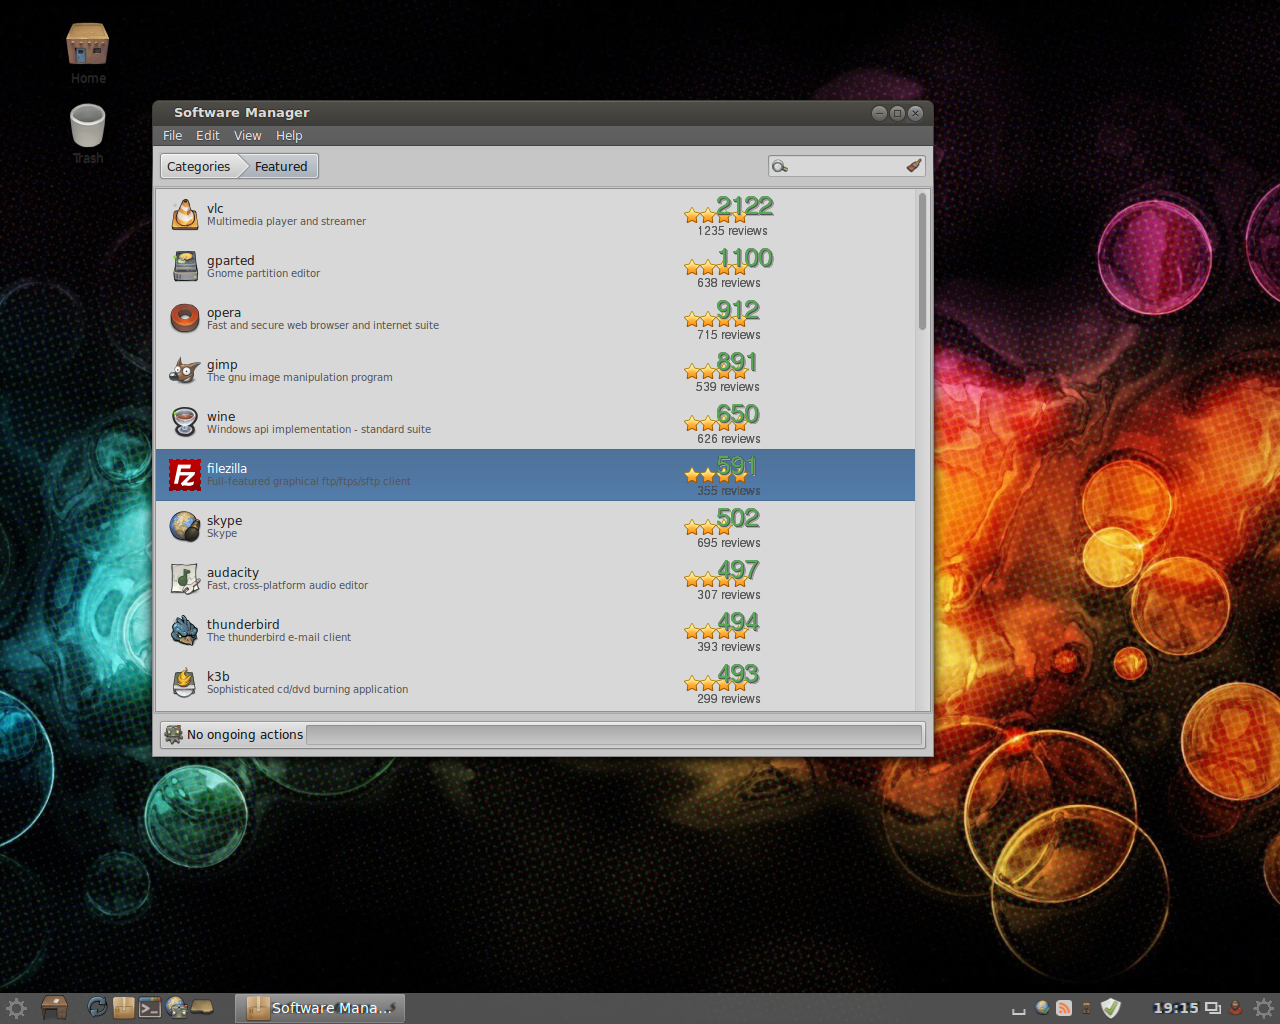1280x1024 pixels.
Task: Open the Trash desktop icon
Action: (88, 126)
